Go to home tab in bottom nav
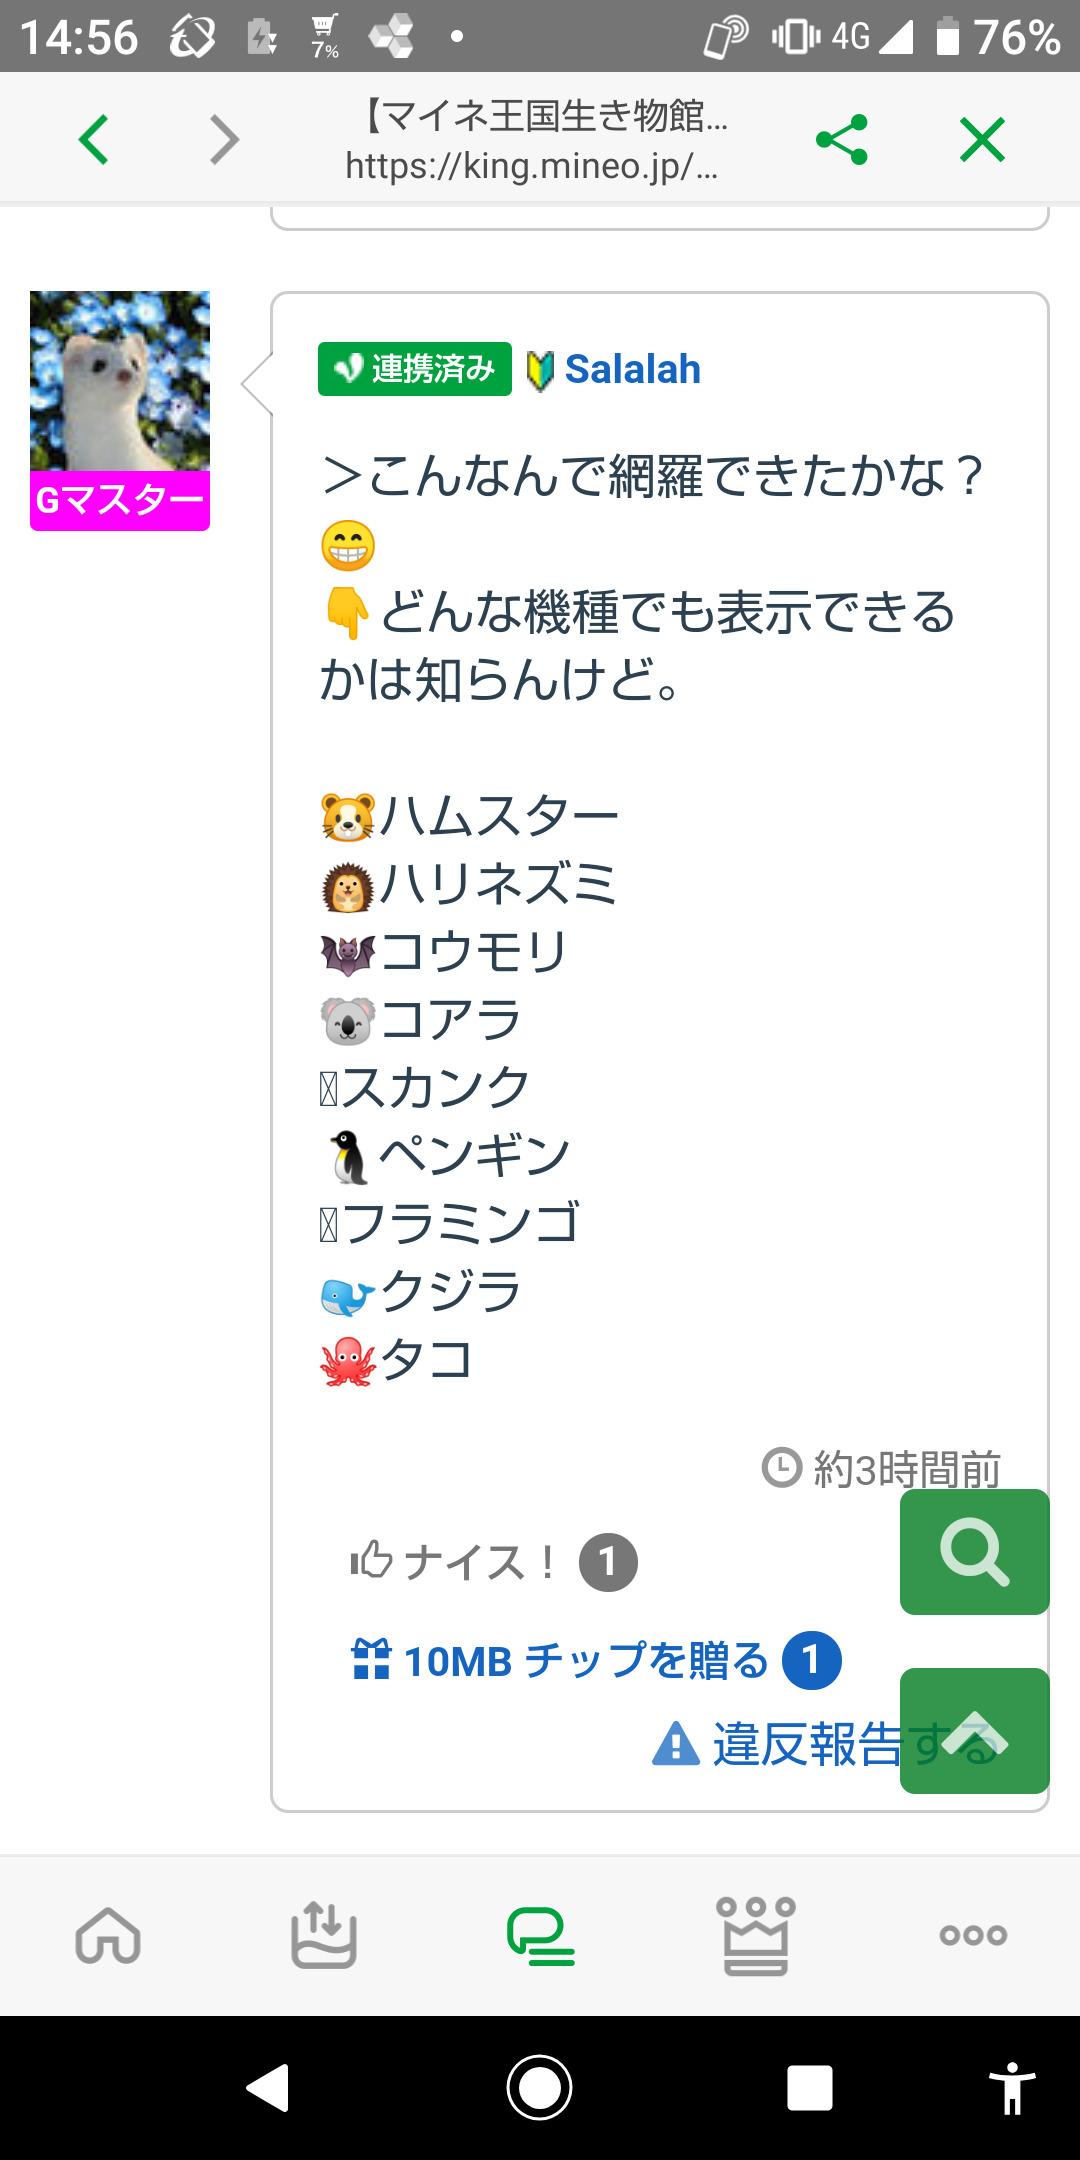Screen dimensions: 1080x2160 pyautogui.click(x=108, y=1935)
